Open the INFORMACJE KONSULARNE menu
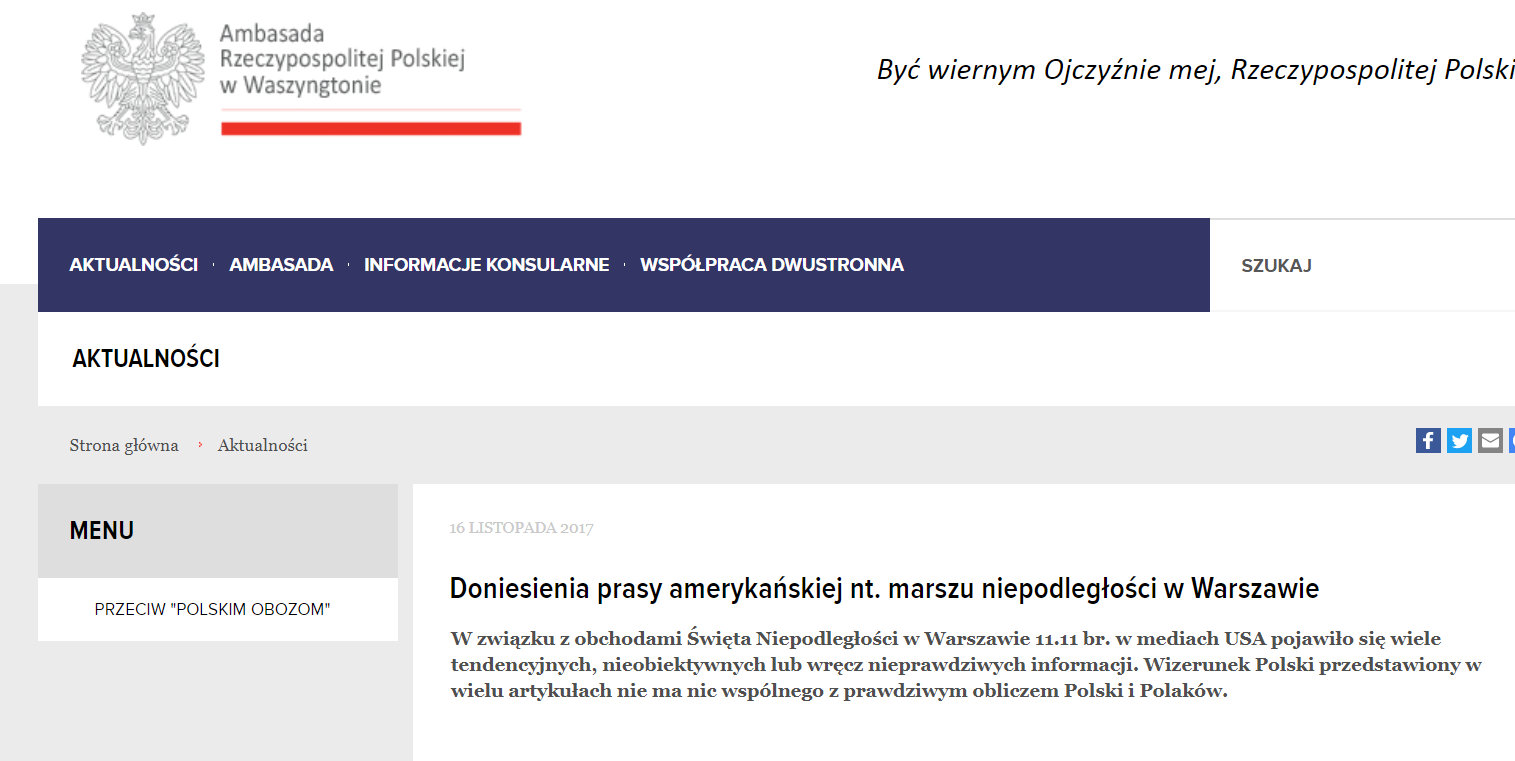Screen dimensions: 1515x761 click(486, 264)
